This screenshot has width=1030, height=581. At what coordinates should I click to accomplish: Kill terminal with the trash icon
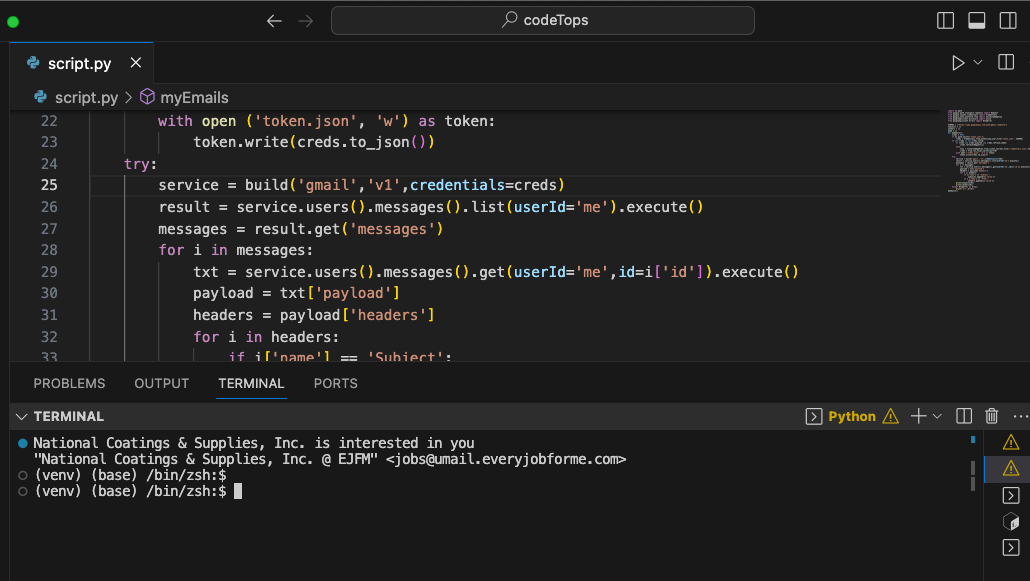click(992, 416)
